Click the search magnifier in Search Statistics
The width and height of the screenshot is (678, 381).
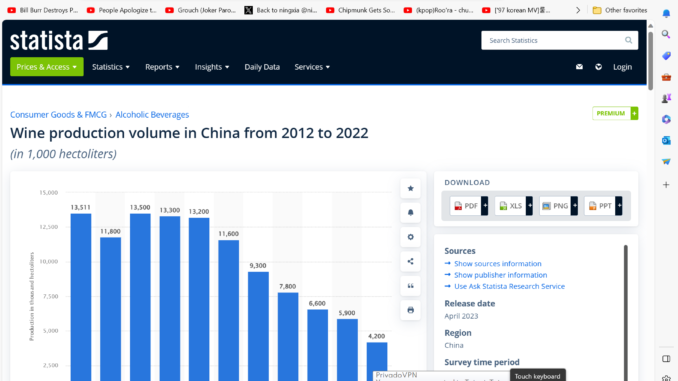pos(628,40)
